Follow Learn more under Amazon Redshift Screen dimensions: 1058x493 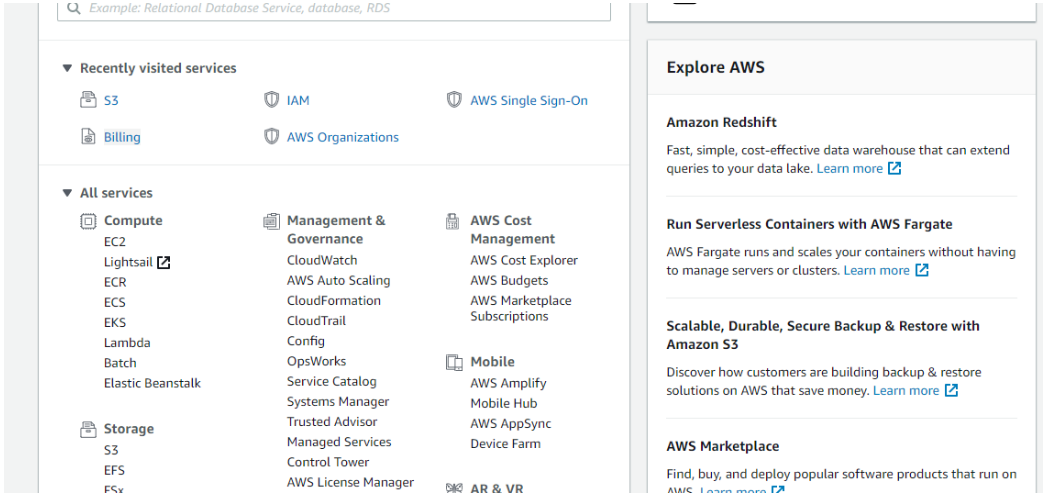pos(850,169)
